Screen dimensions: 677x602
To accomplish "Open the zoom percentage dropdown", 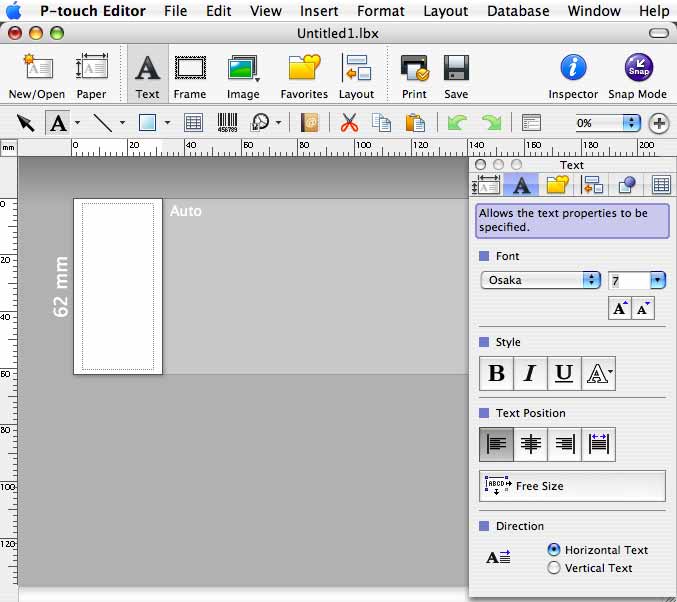I will coord(631,123).
